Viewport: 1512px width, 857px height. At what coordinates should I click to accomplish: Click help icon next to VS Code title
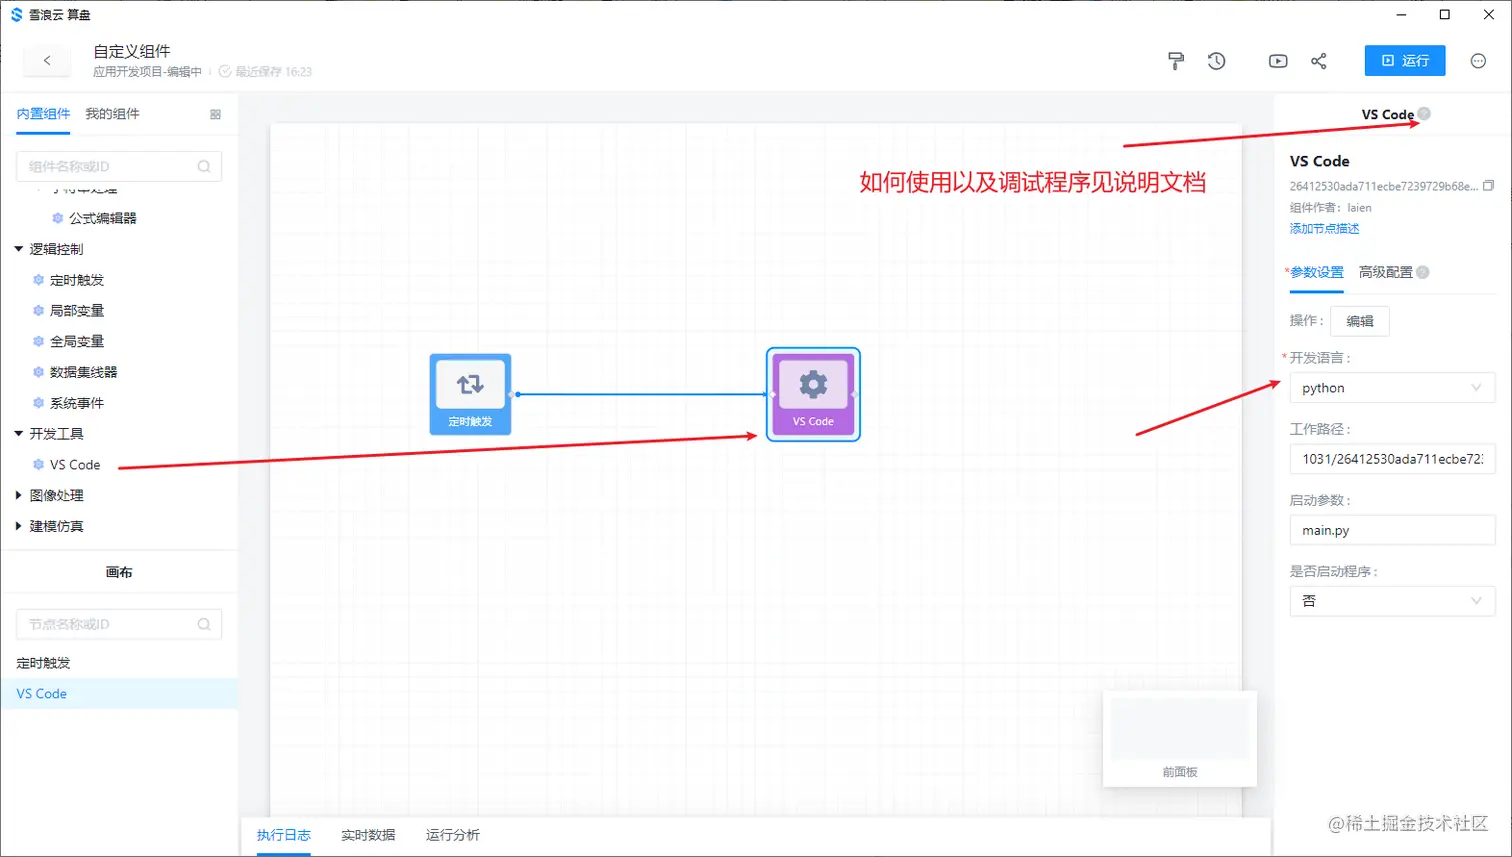1424,113
